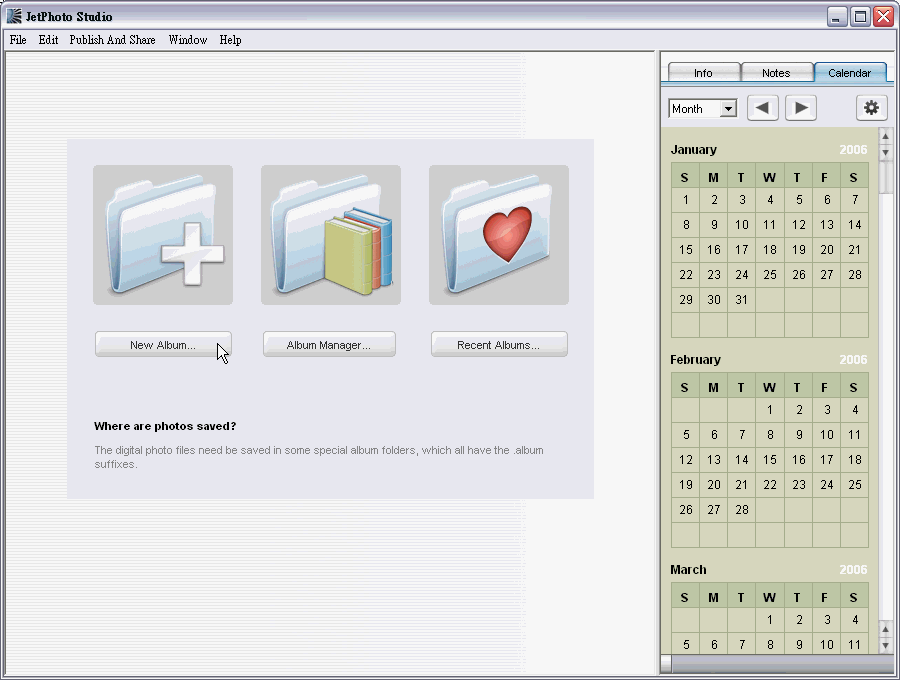Viewport: 900px width, 680px height.
Task: Select January 10 in calendar
Action: pyautogui.click(x=742, y=225)
